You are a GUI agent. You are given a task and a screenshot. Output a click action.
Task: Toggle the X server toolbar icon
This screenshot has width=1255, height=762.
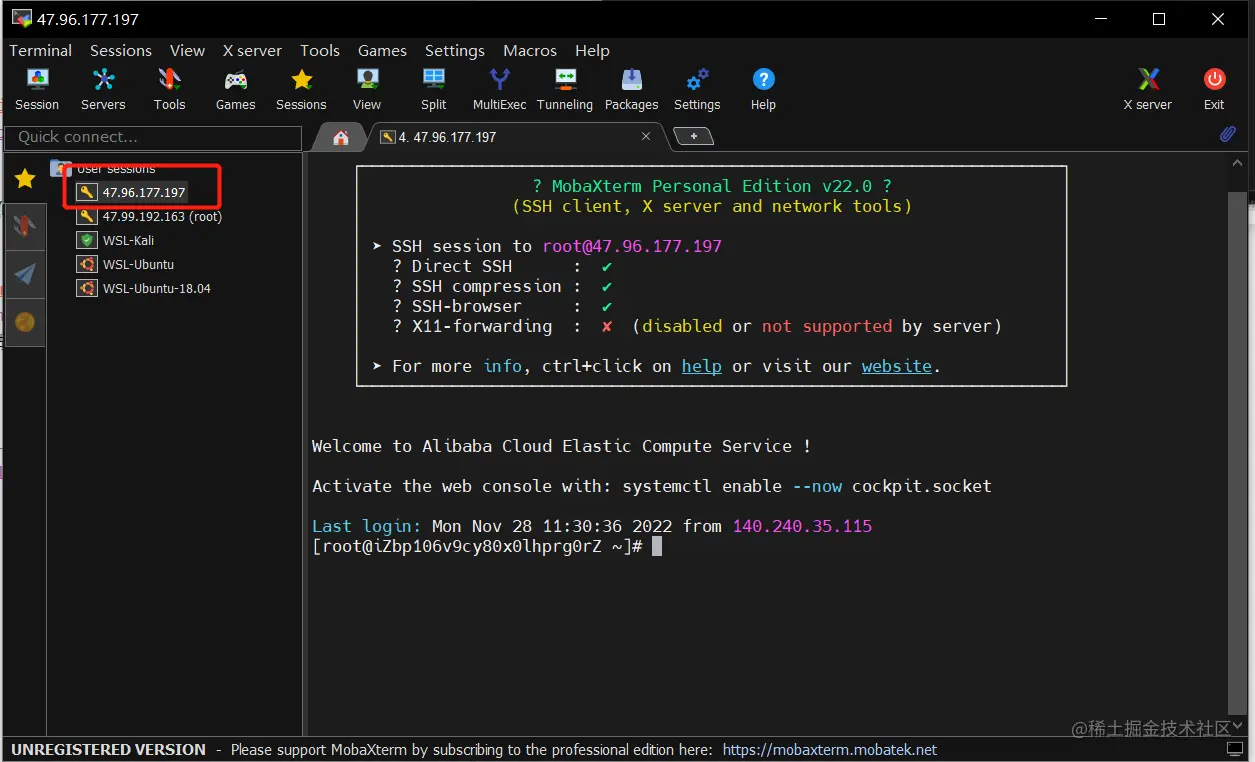(x=1148, y=89)
